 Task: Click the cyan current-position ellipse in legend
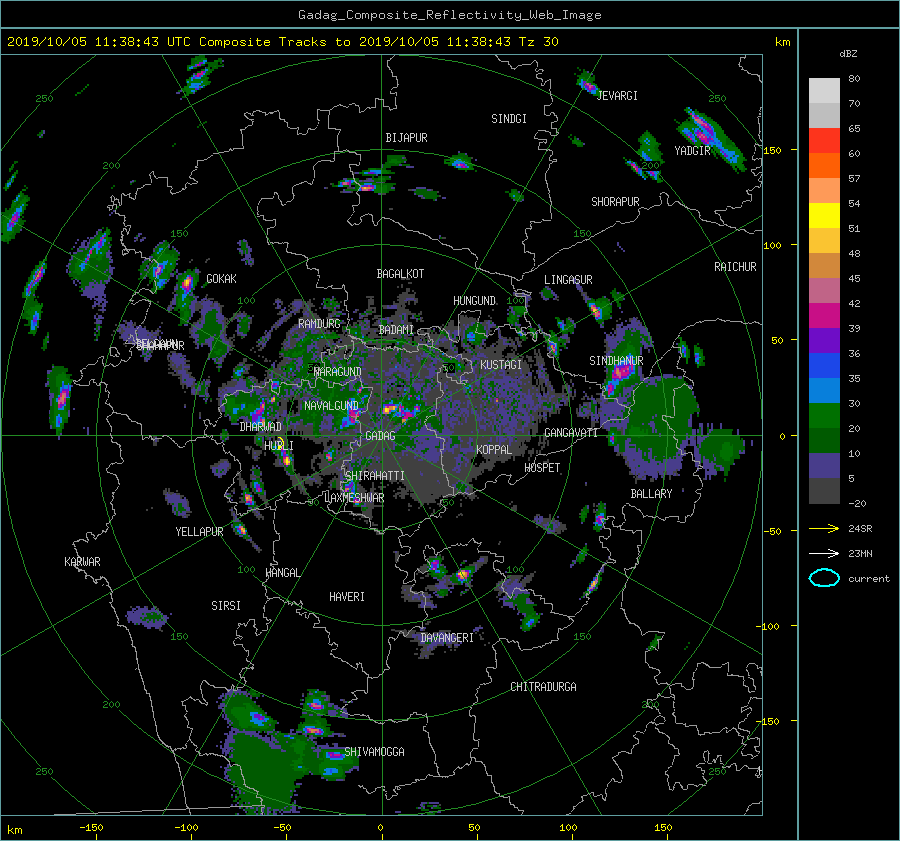tap(824, 578)
